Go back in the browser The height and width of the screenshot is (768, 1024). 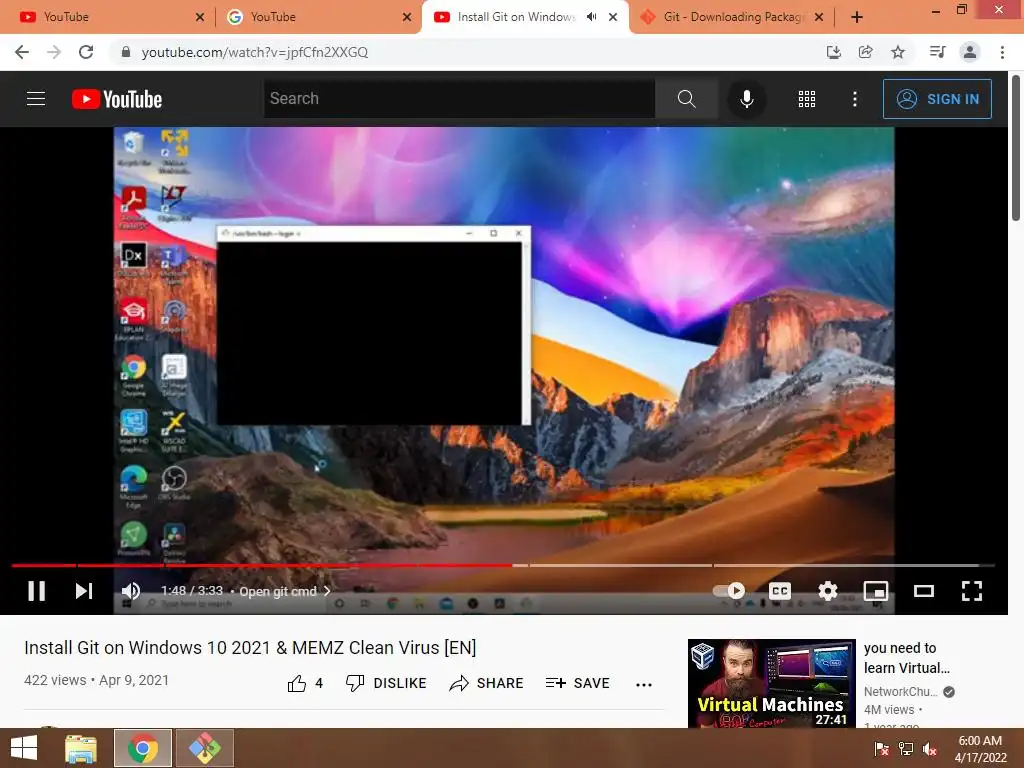pos(22,52)
